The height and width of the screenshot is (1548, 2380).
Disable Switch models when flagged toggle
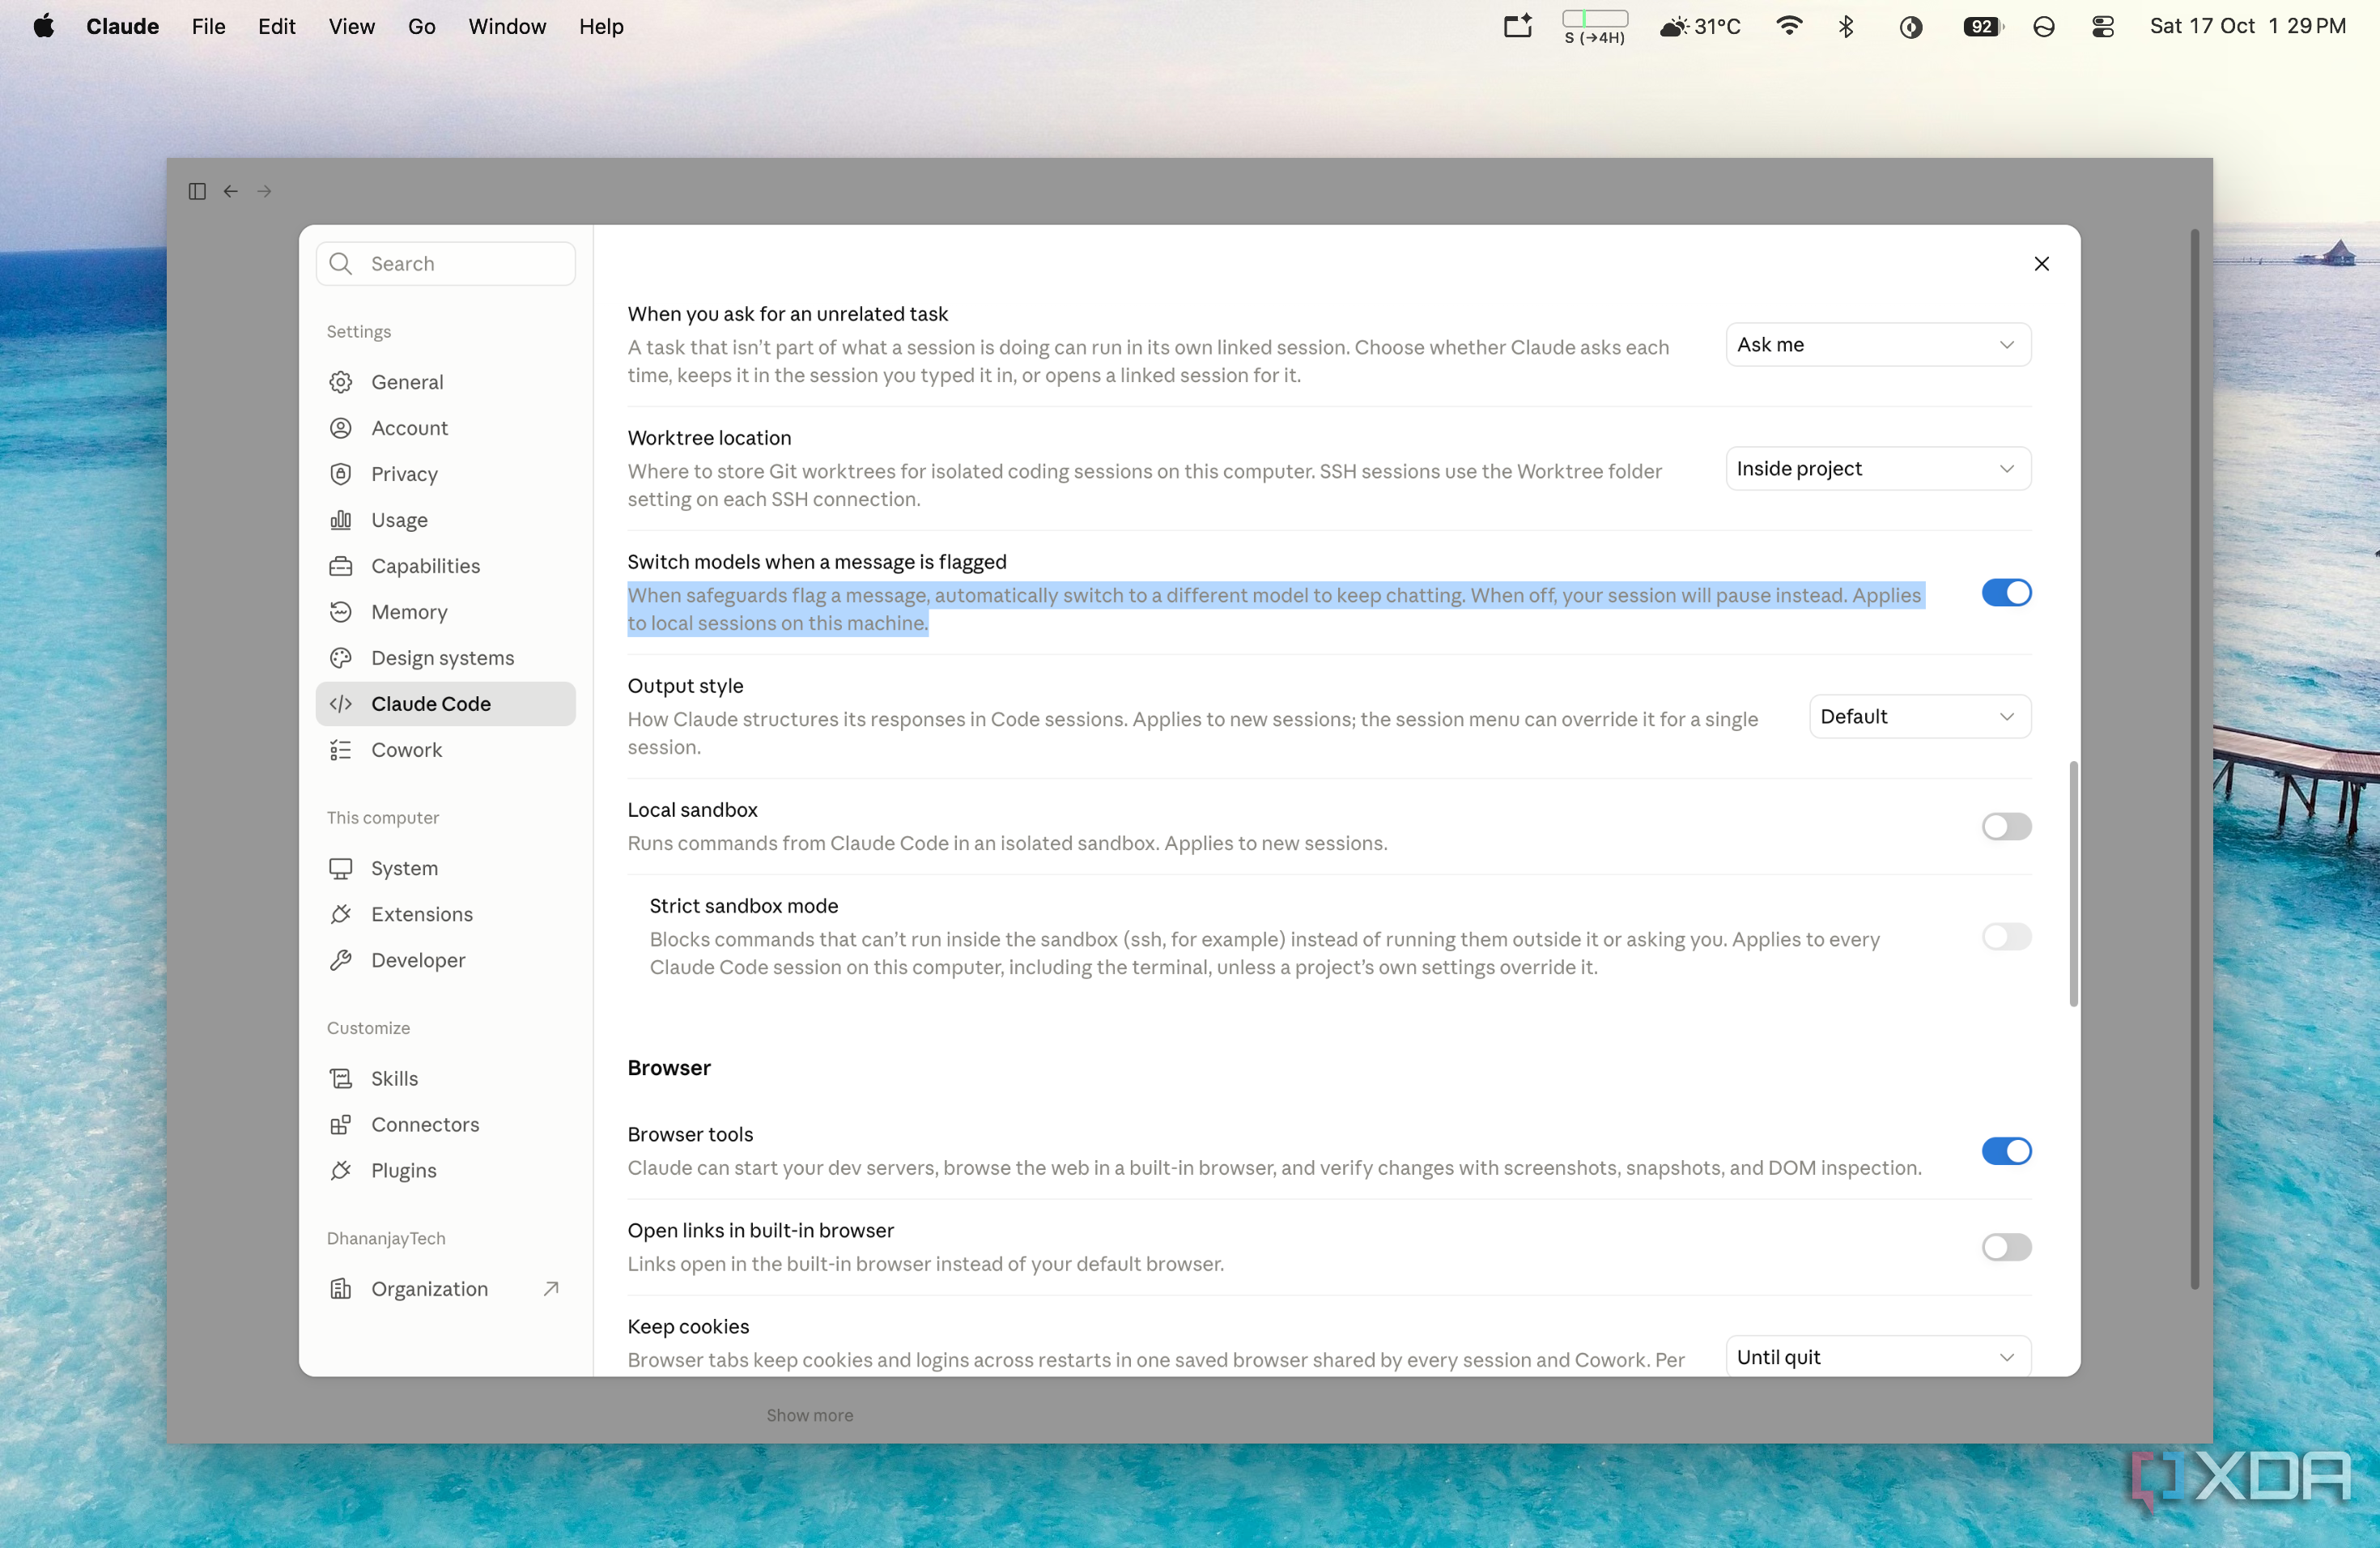click(2006, 593)
